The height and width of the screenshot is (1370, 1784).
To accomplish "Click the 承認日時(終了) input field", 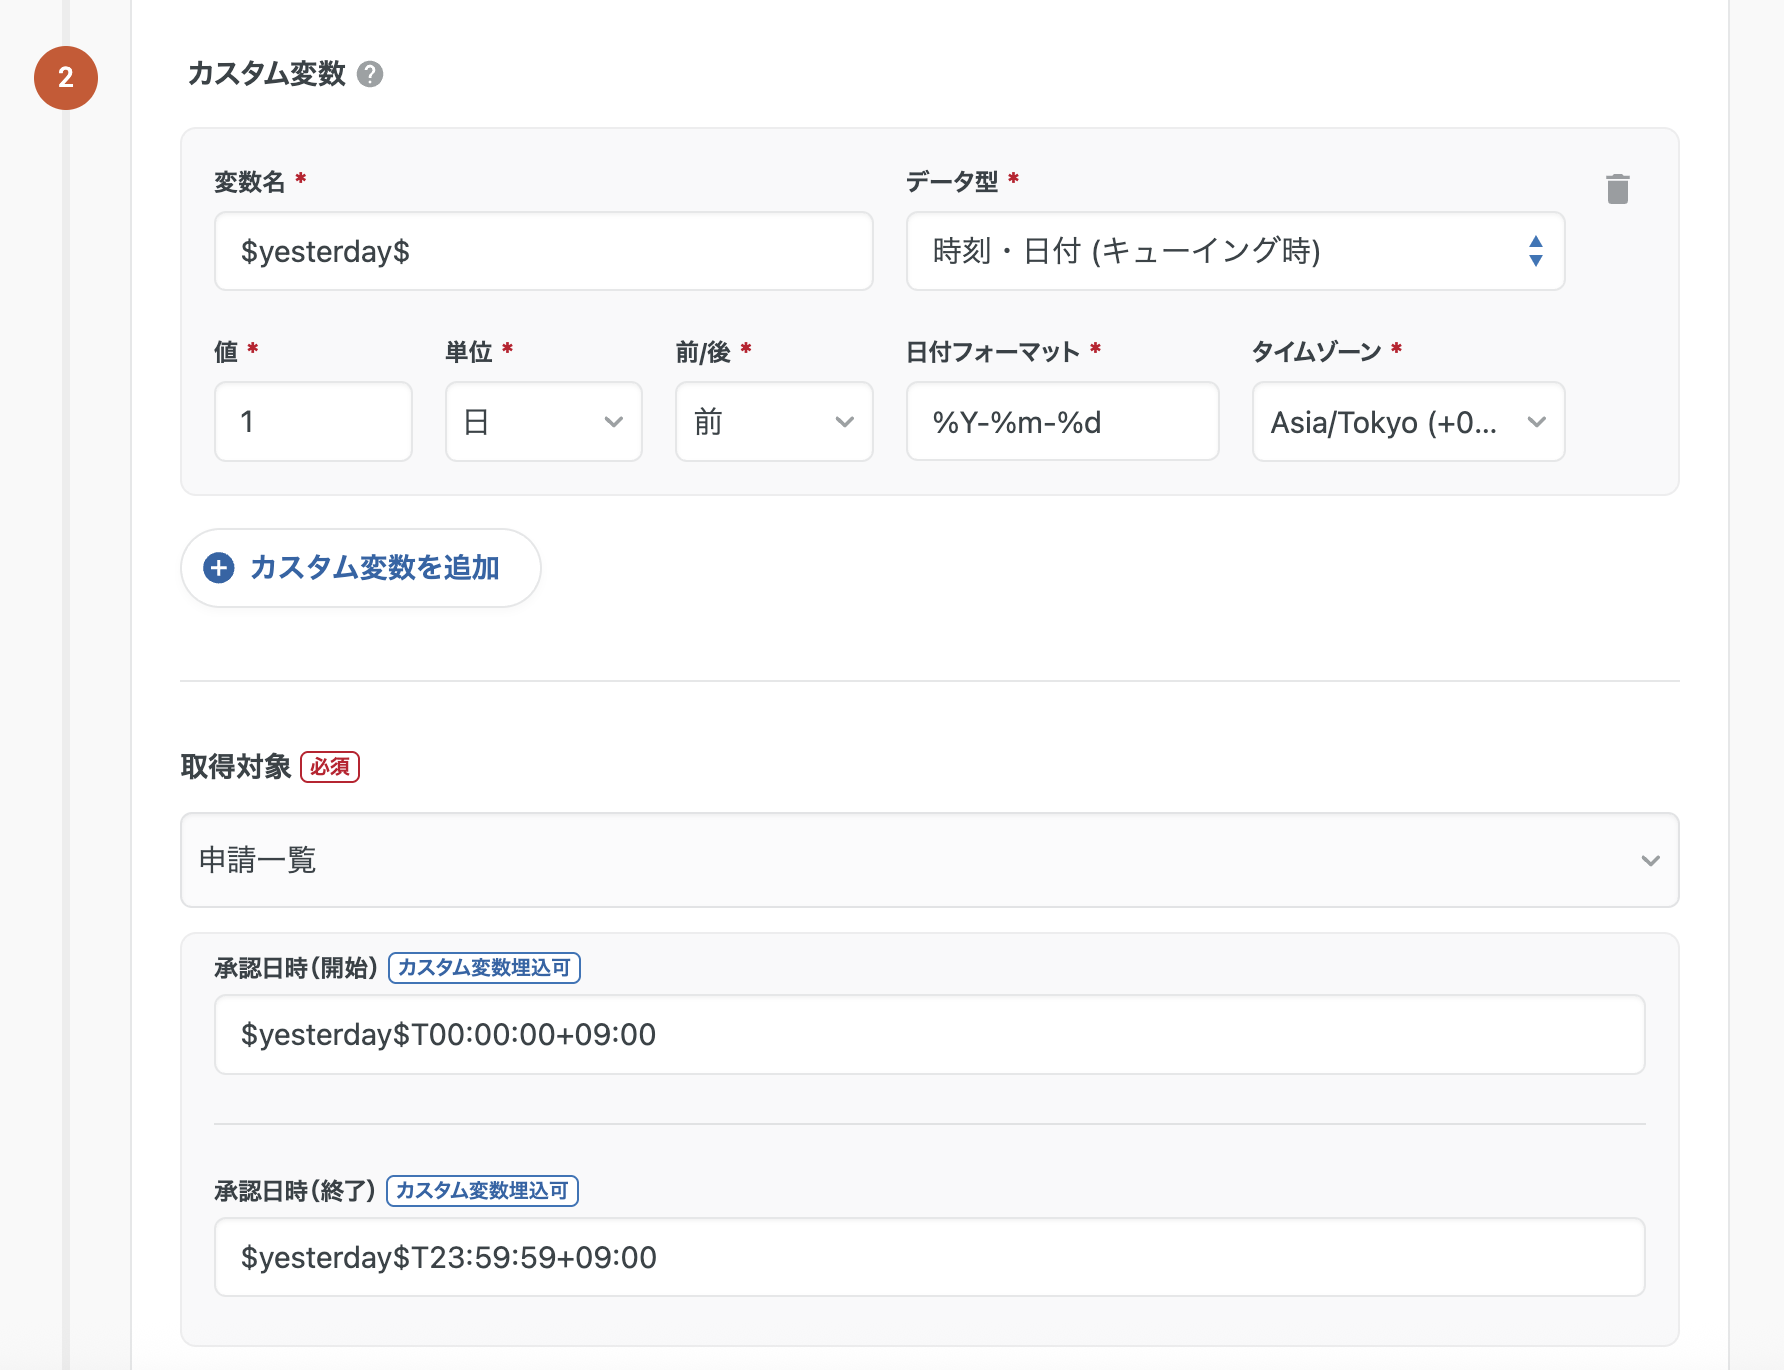I will [x=929, y=1258].
